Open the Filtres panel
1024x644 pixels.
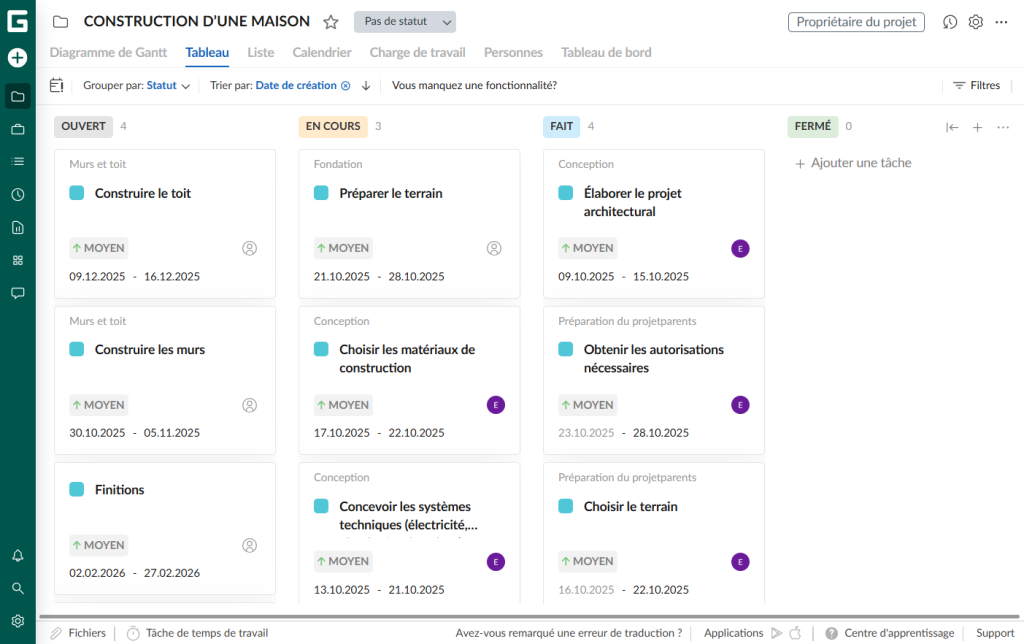pos(977,85)
